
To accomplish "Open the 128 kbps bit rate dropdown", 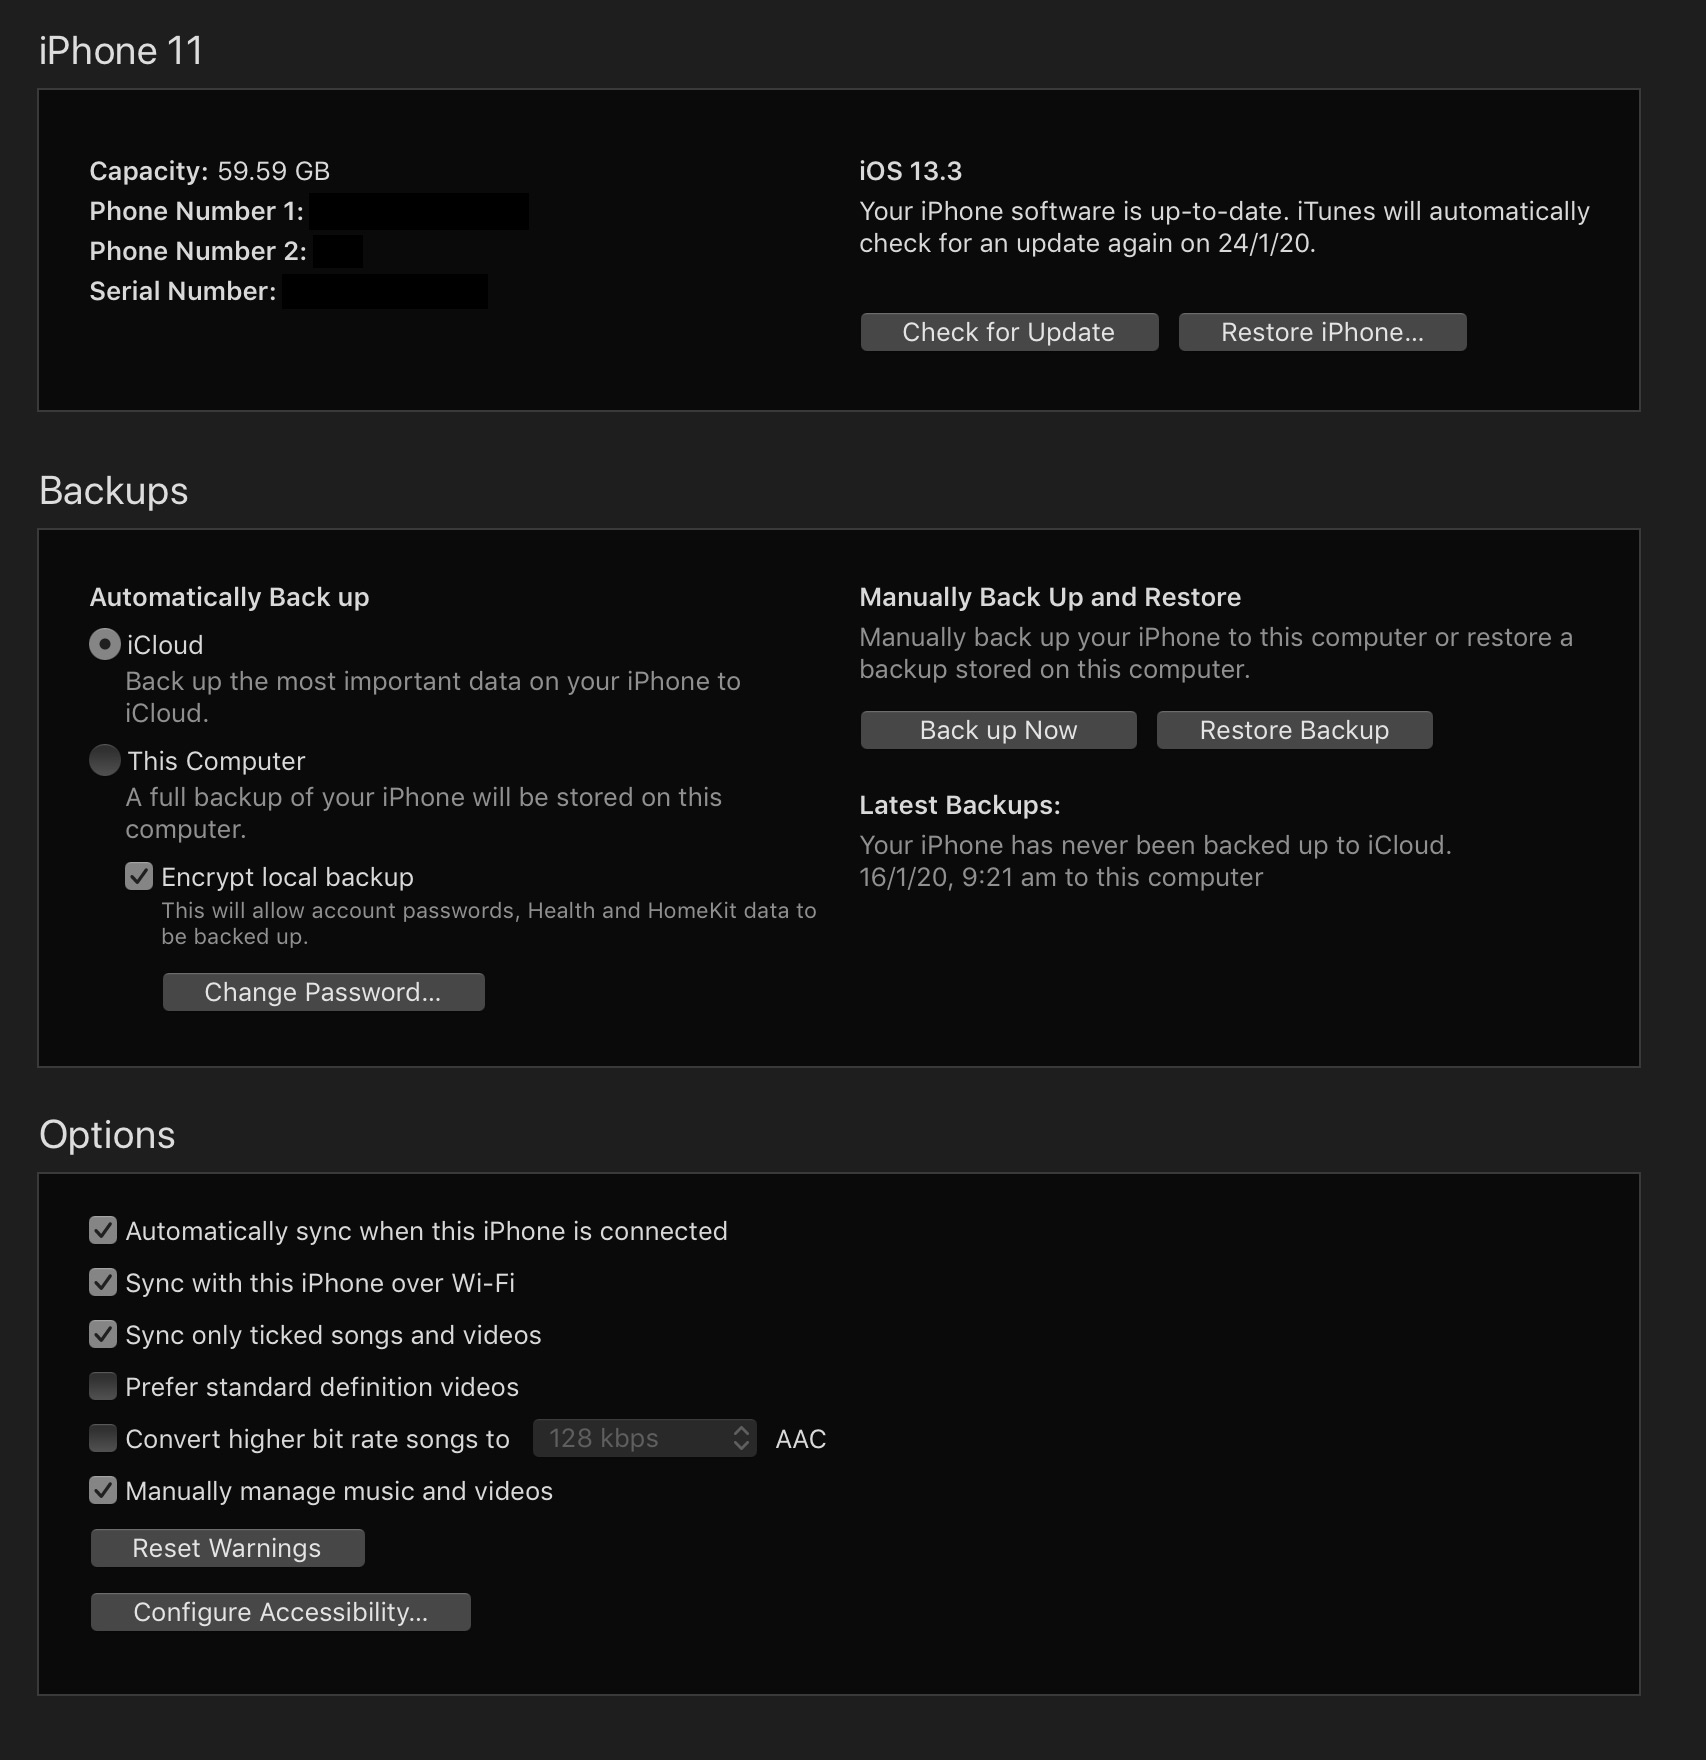I will (x=644, y=1438).
